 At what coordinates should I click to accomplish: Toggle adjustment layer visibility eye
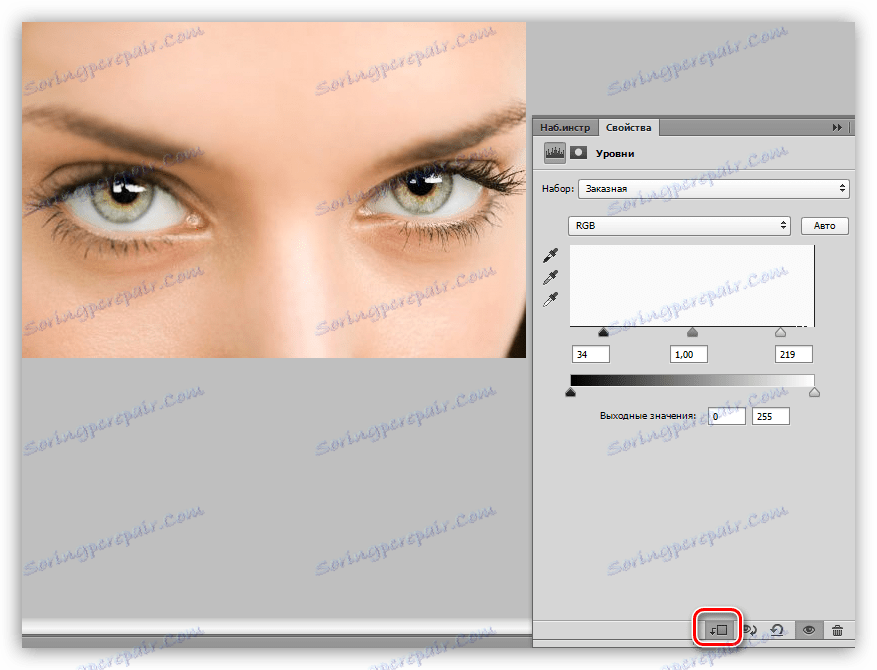point(809,630)
